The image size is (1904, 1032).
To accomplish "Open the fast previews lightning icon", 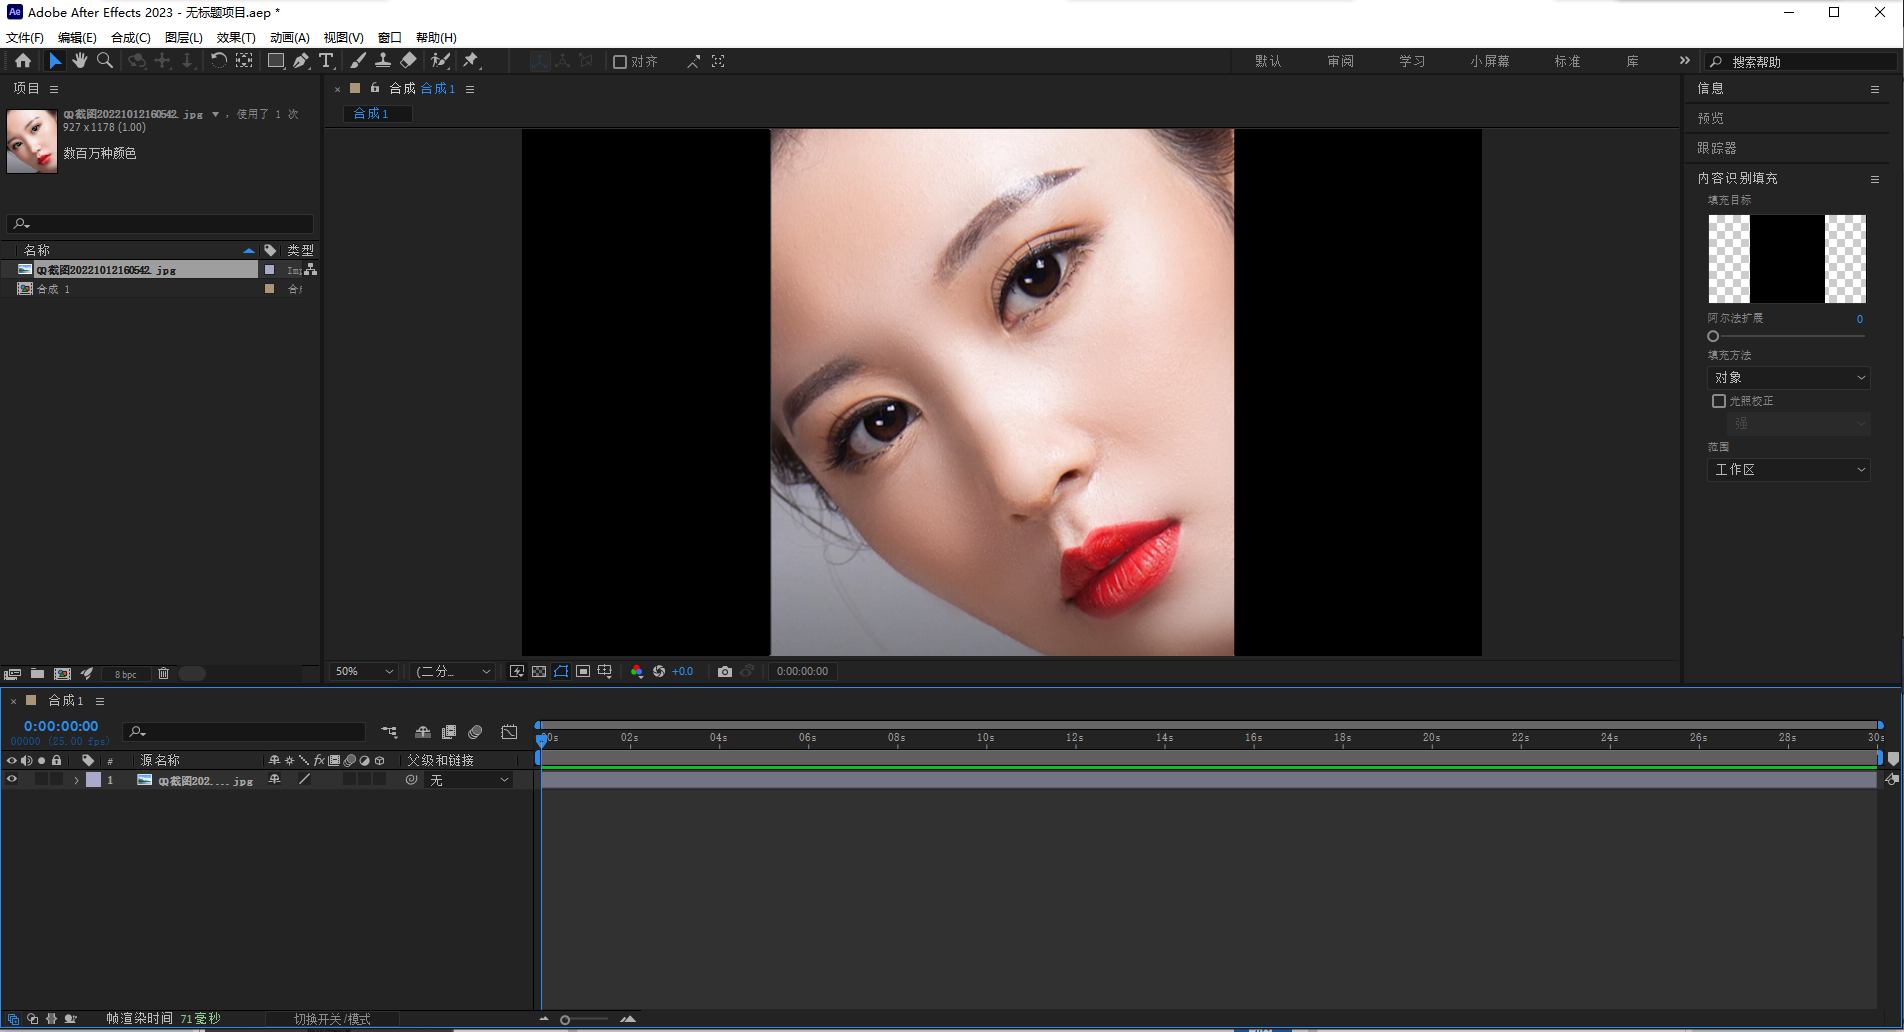I will [517, 671].
